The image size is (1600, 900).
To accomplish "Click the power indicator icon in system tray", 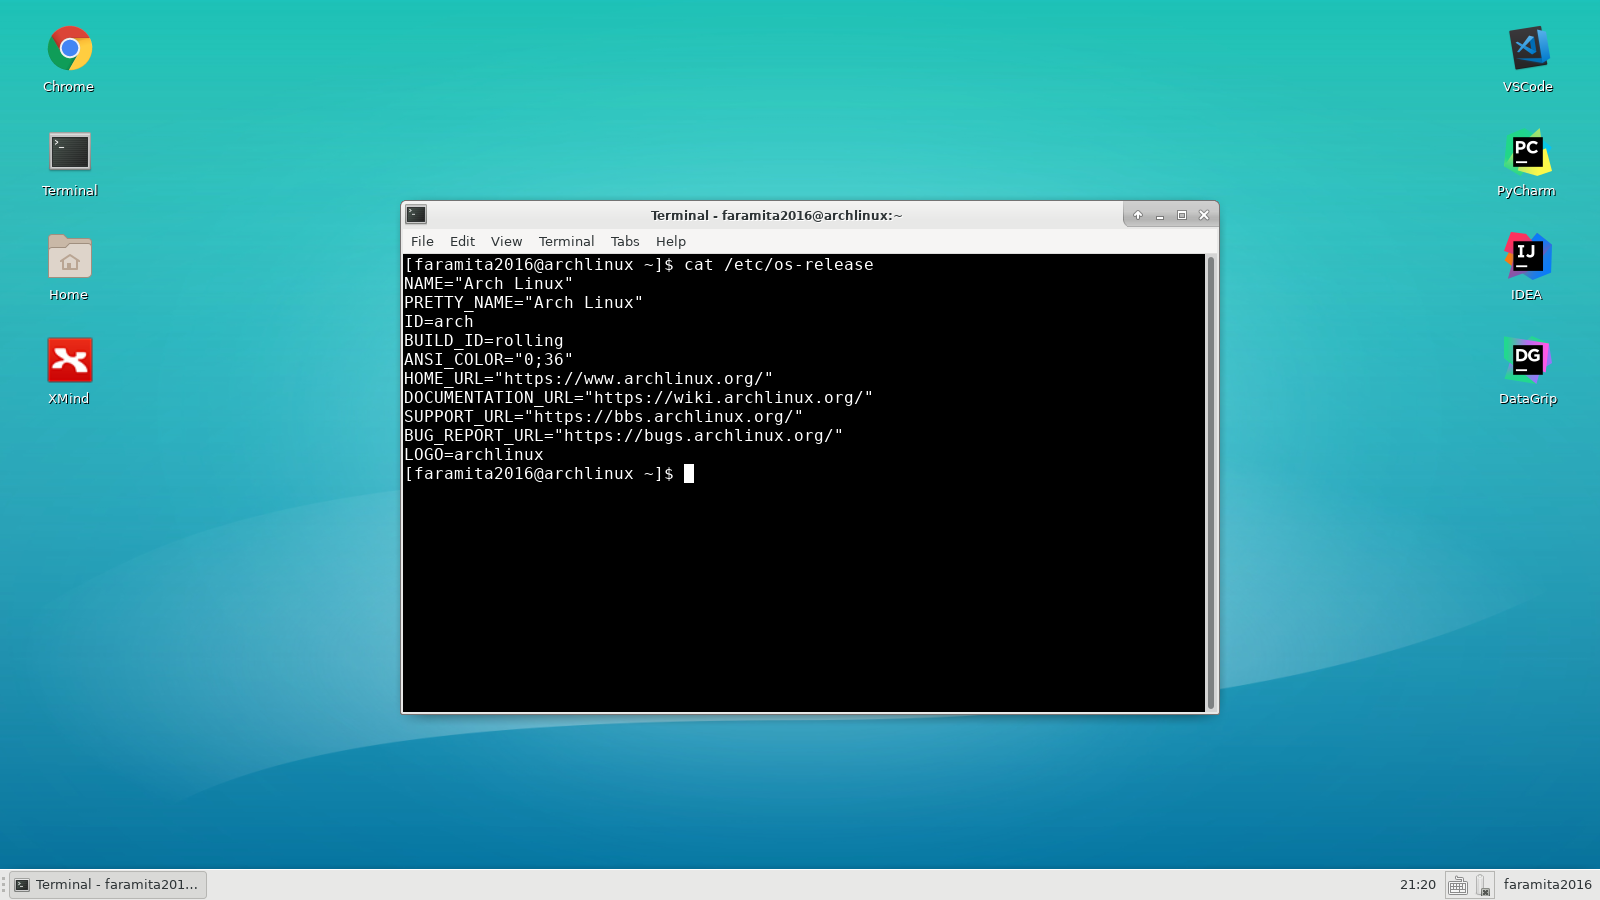I will pyautogui.click(x=1483, y=885).
